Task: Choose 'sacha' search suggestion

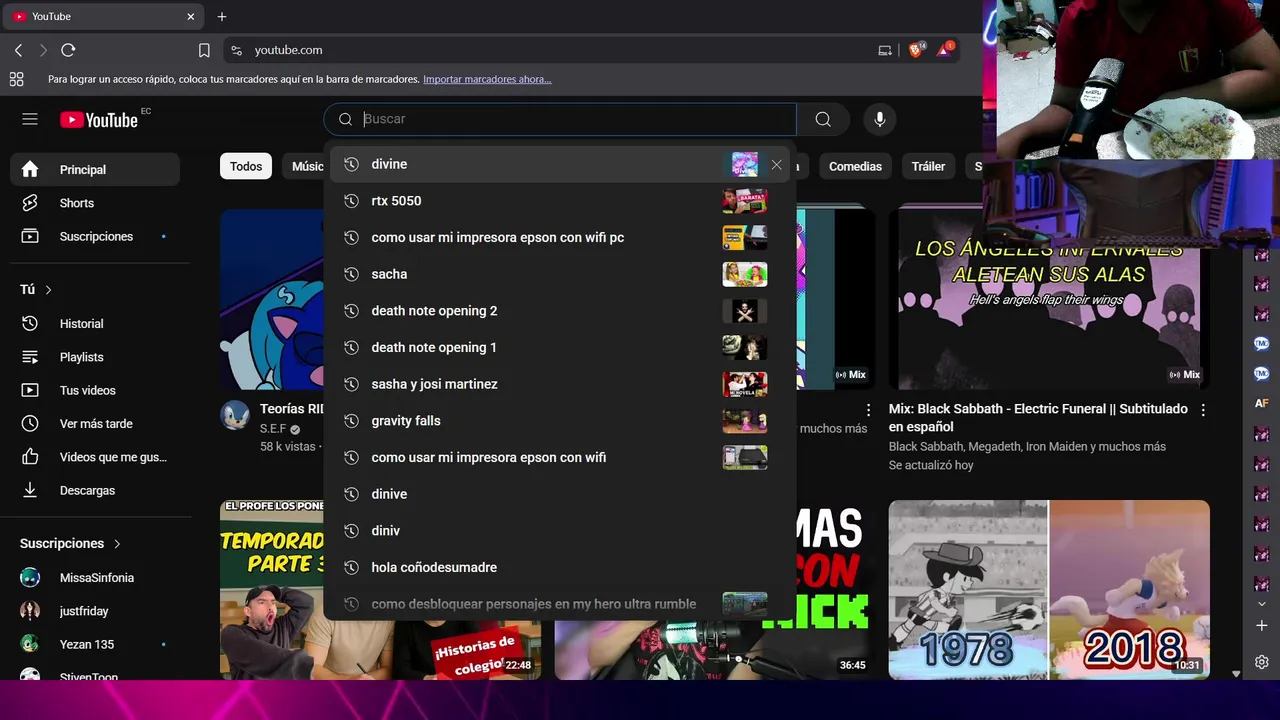Action: pos(559,274)
